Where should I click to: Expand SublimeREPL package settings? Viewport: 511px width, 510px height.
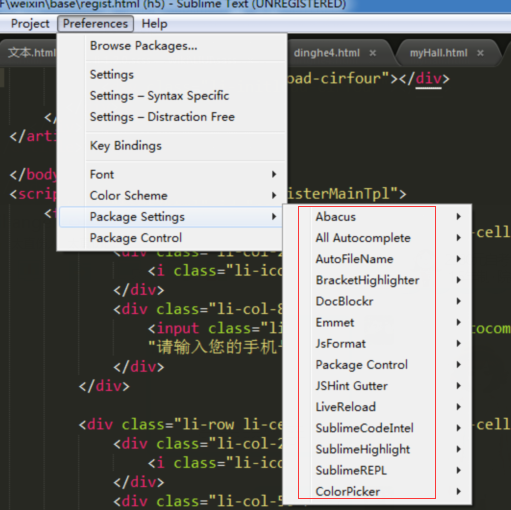click(x=377, y=470)
